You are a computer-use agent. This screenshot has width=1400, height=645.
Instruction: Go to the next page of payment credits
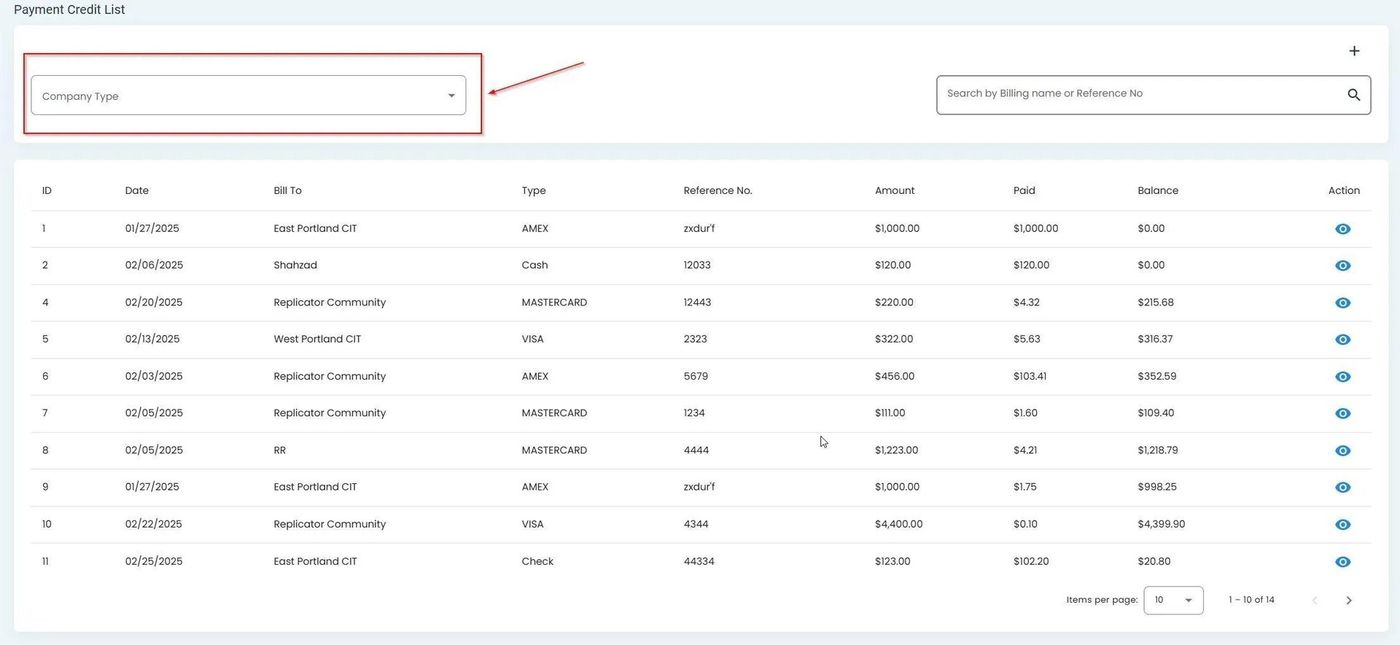tap(1348, 599)
